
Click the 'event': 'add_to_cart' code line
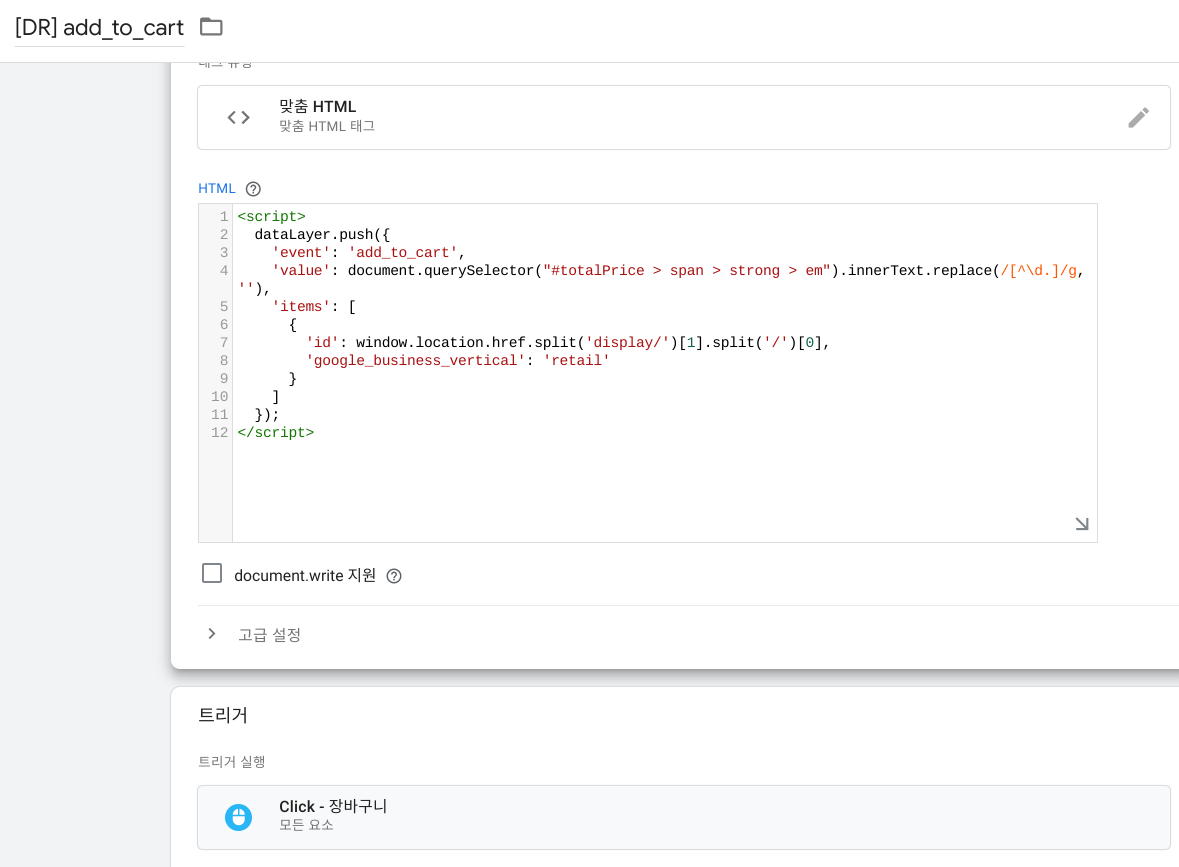tap(368, 253)
